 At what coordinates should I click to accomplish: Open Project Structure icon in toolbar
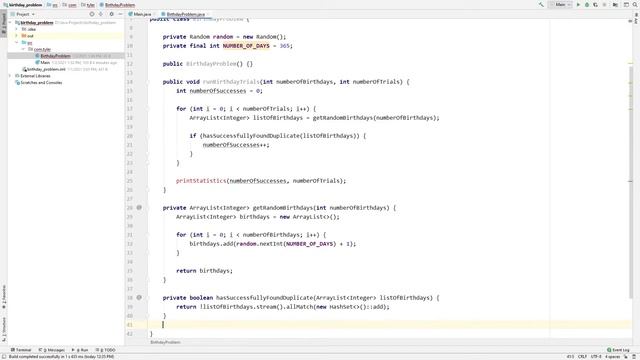[615, 5]
